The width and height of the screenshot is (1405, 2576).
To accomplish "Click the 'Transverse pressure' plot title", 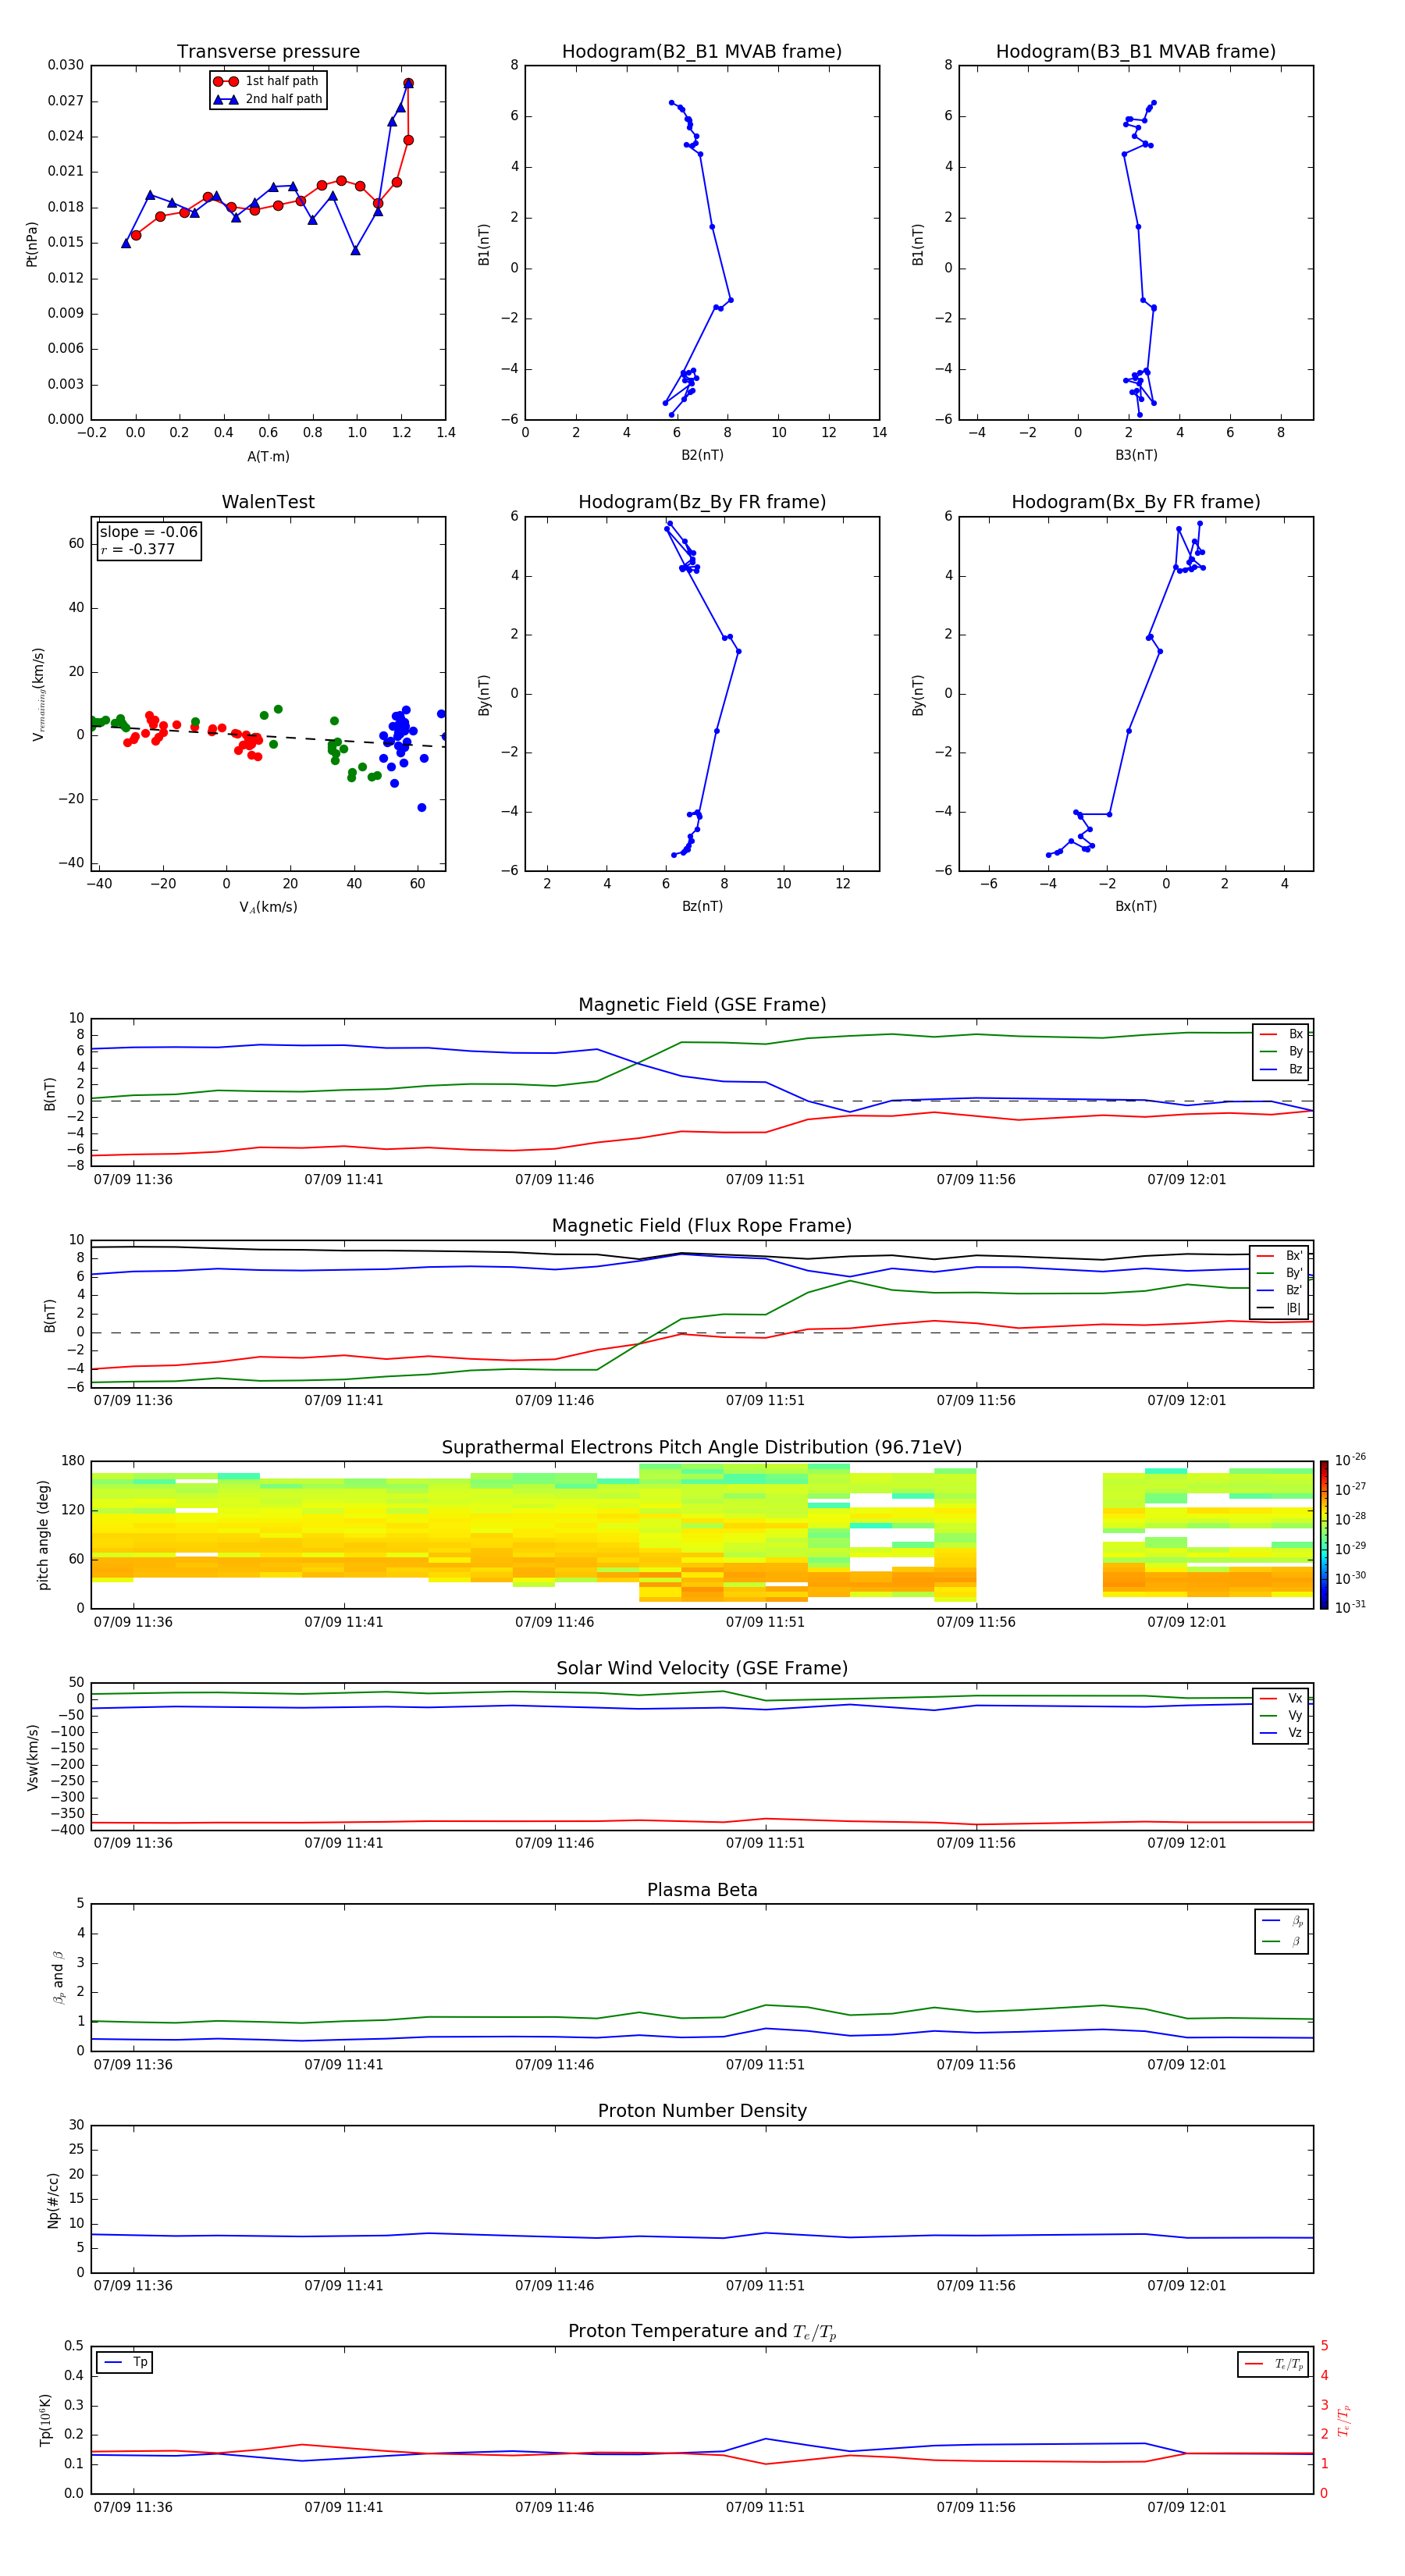I will click(x=268, y=52).
